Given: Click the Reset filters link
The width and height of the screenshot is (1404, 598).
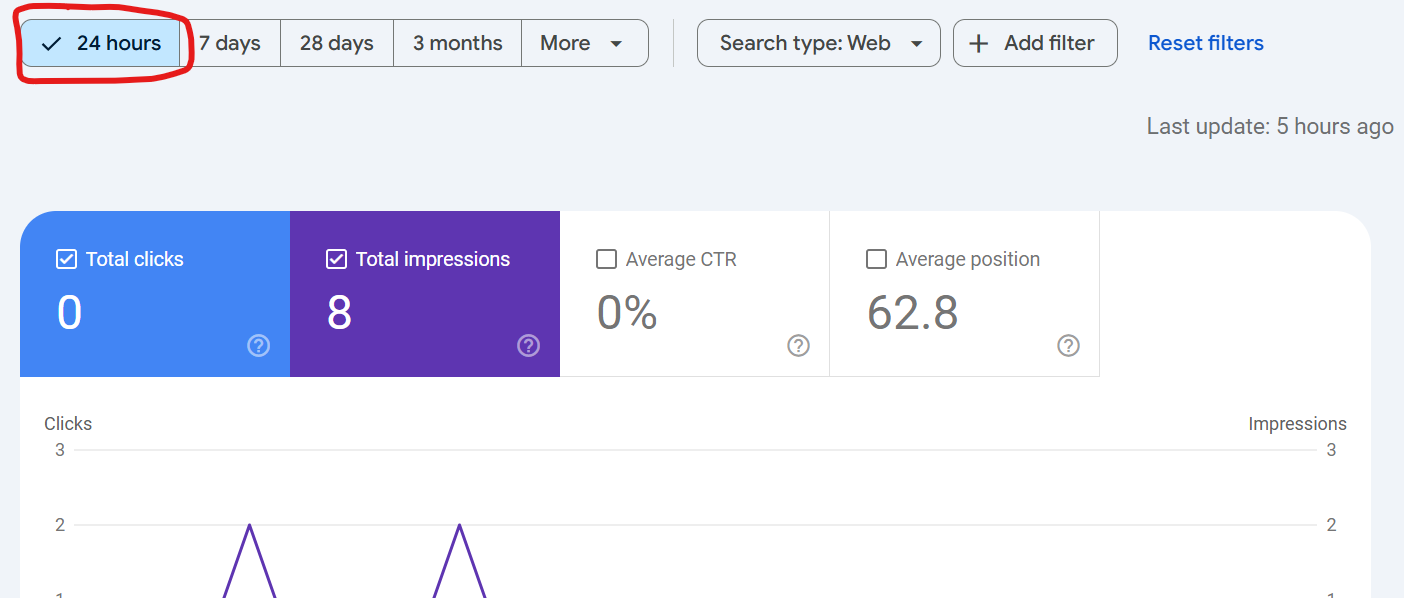Looking at the screenshot, I should (x=1206, y=43).
